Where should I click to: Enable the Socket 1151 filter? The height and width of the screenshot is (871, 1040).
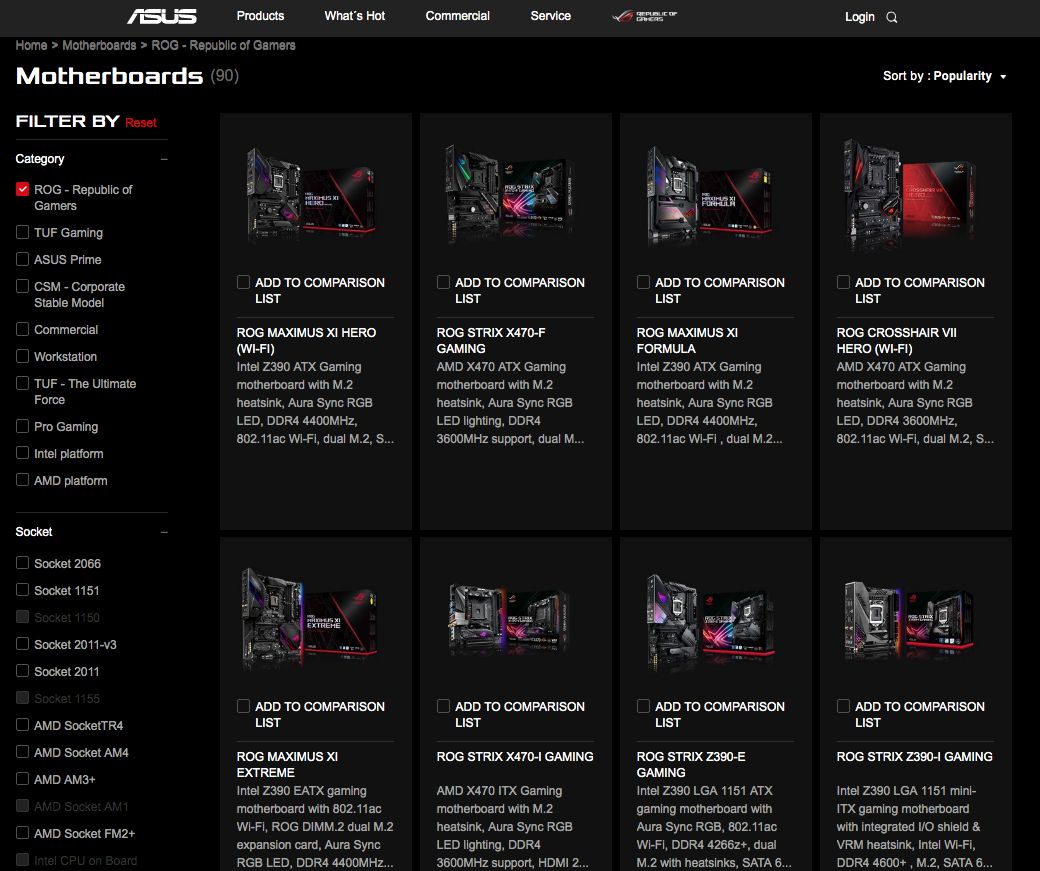click(x=23, y=590)
